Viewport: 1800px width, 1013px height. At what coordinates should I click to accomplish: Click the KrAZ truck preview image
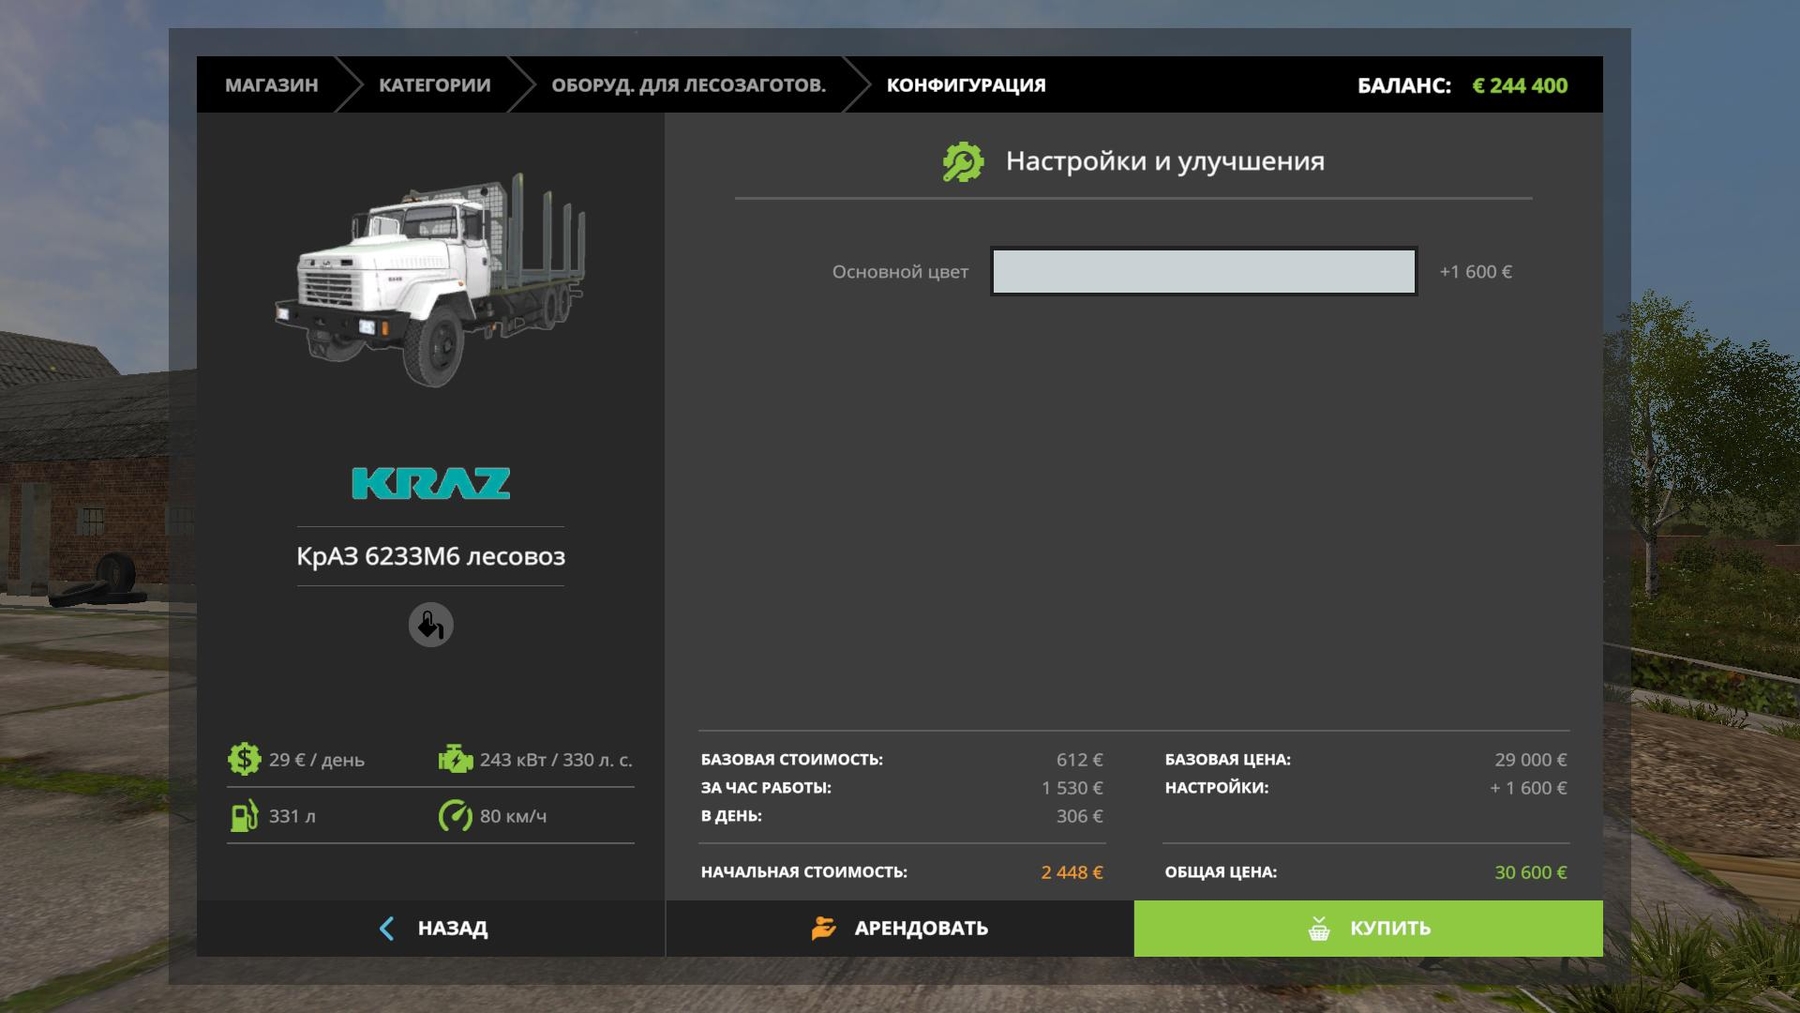click(431, 280)
